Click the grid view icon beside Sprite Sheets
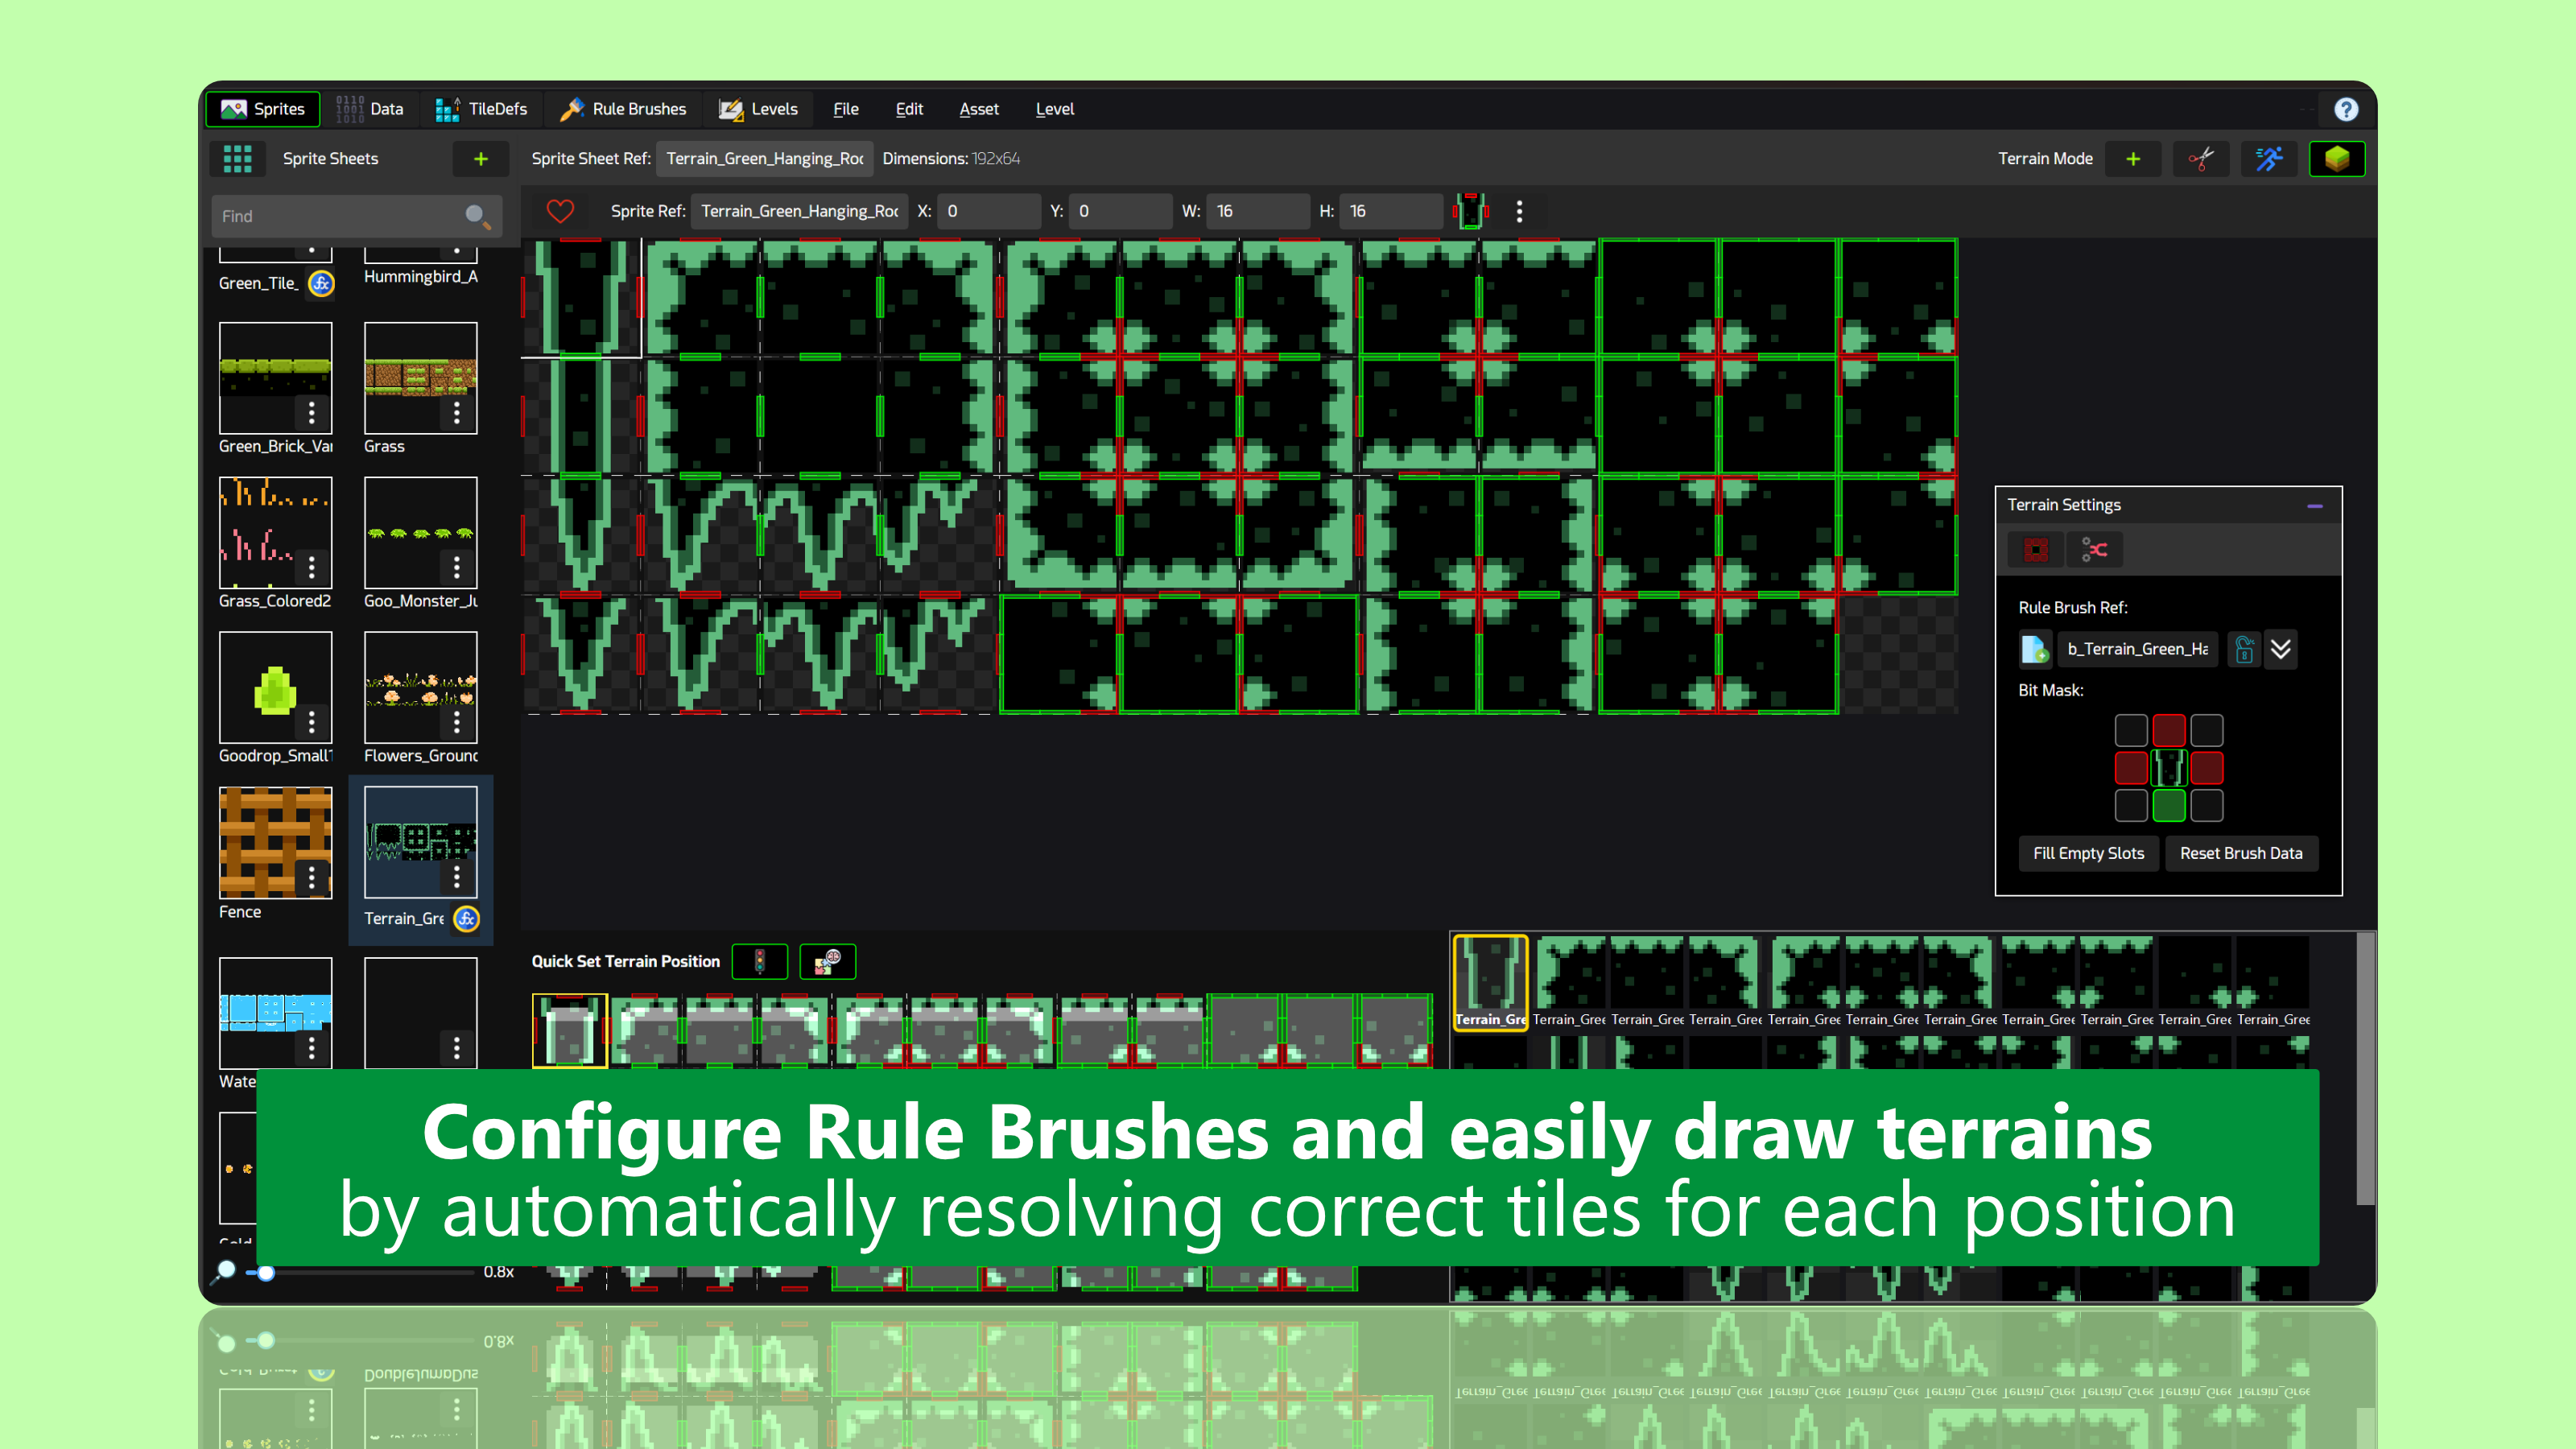Screen dimensions: 2576x1449 click(x=237, y=159)
